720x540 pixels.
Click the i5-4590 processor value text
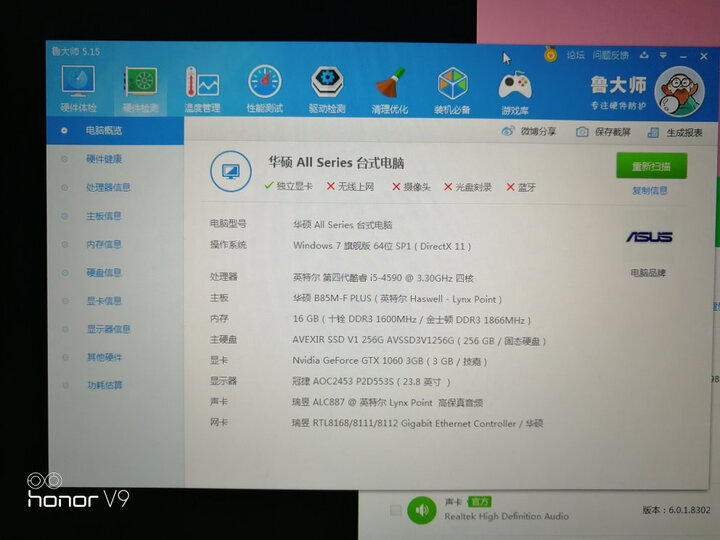pos(383,278)
